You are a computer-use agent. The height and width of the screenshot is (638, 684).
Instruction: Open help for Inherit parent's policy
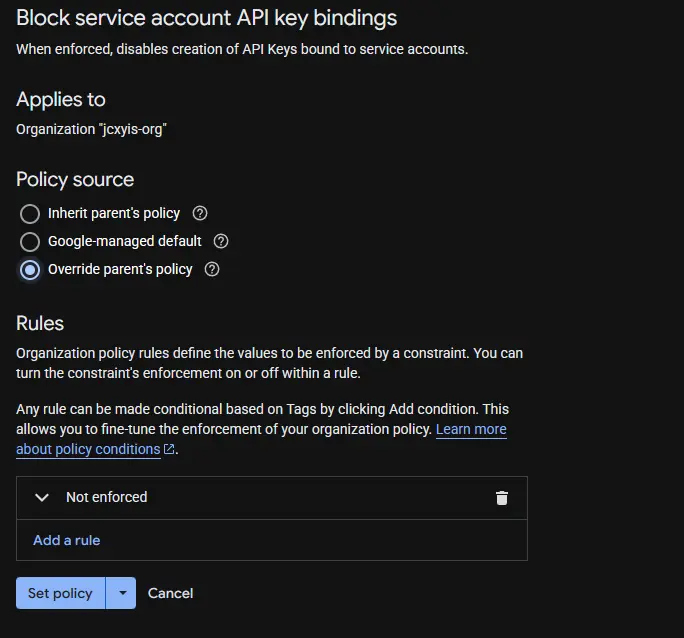(200, 213)
